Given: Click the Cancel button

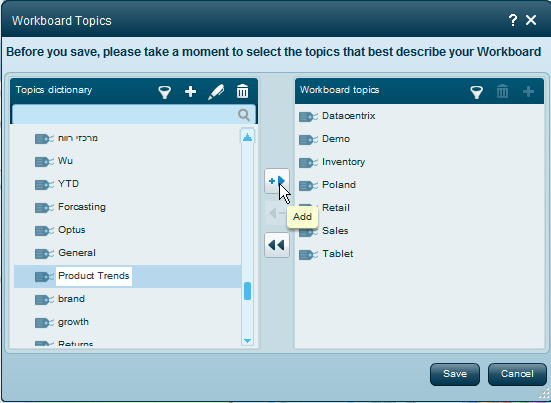Looking at the screenshot, I should 517,374.
